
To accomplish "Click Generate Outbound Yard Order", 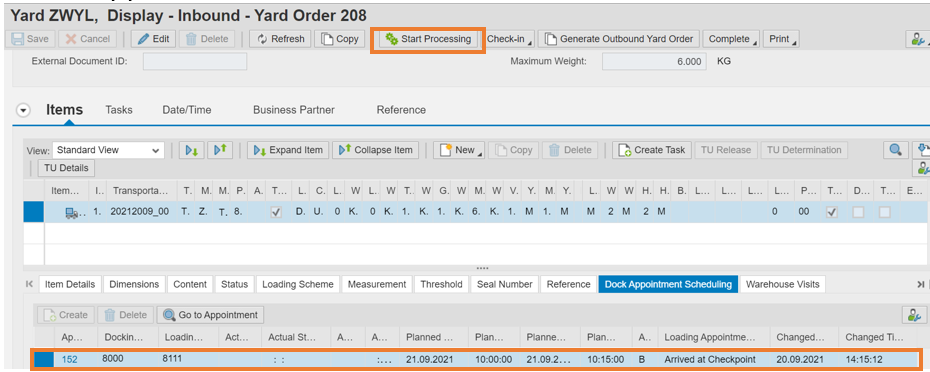I will (619, 39).
